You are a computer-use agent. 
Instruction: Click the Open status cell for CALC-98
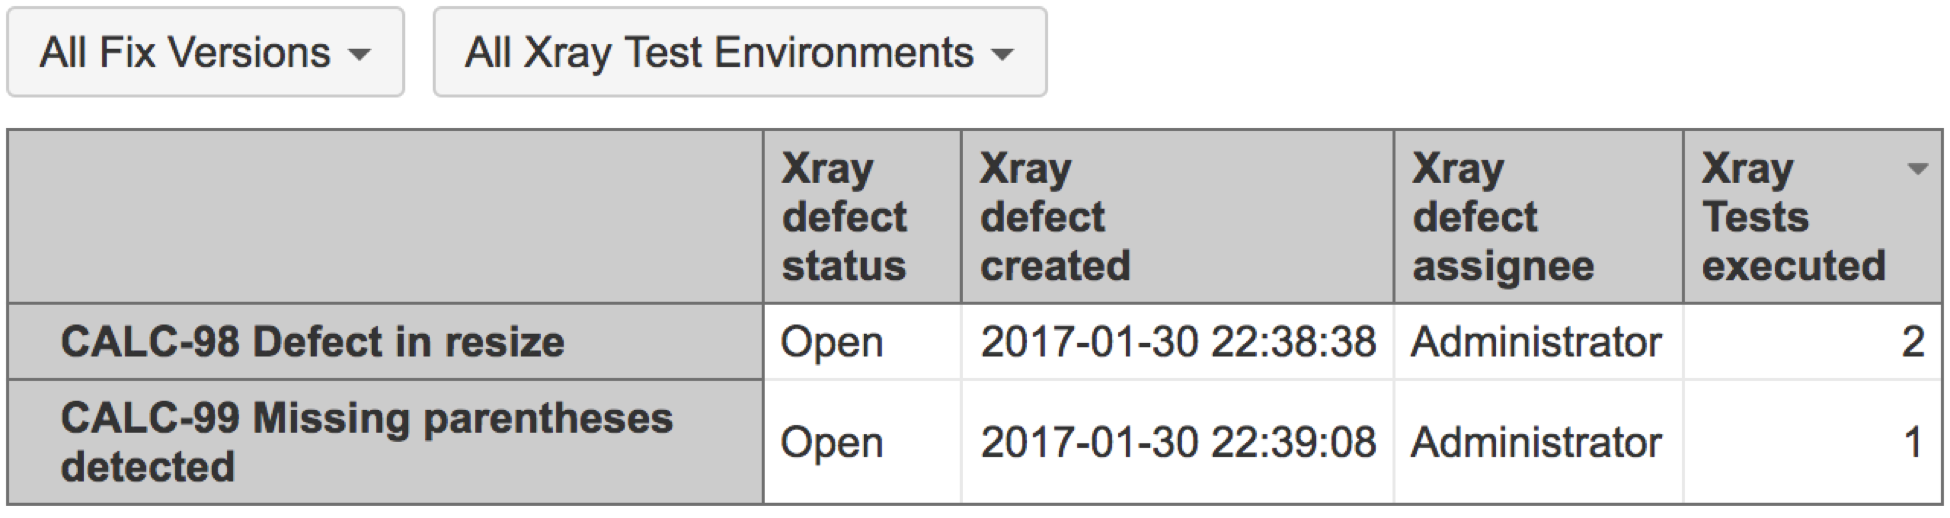click(x=862, y=342)
